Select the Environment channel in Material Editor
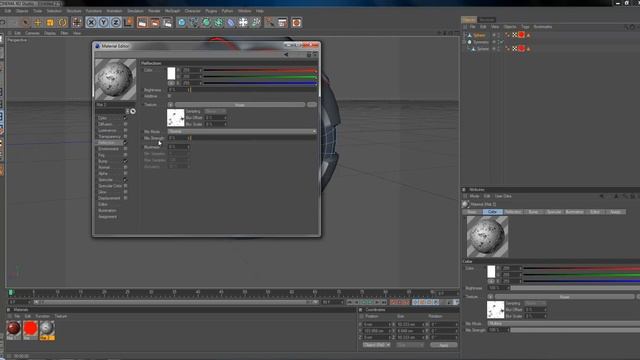Viewport: 640px width, 360px height. pyautogui.click(x=109, y=149)
